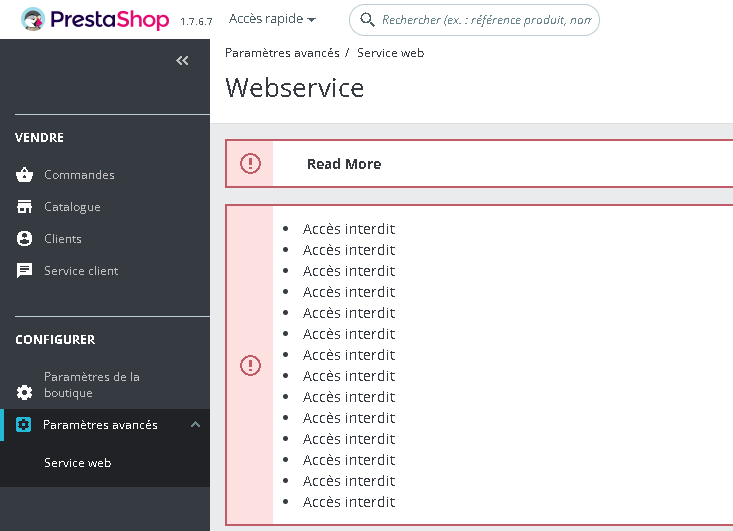The height and width of the screenshot is (531, 733).
Task: Click the VENDRE section heading
Action: [39, 137]
